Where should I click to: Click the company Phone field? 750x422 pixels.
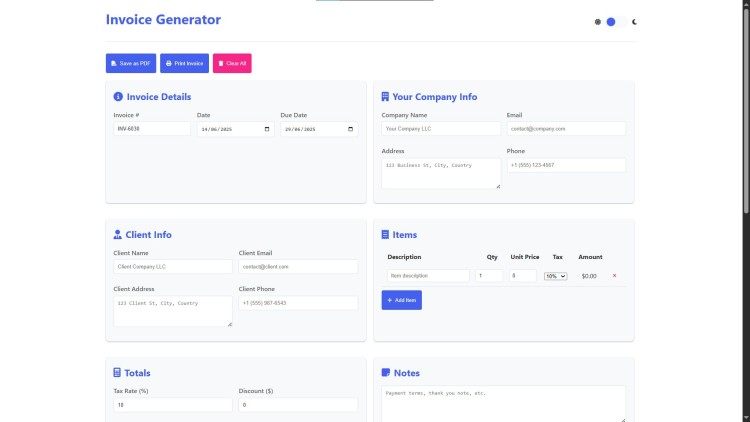(x=566, y=165)
